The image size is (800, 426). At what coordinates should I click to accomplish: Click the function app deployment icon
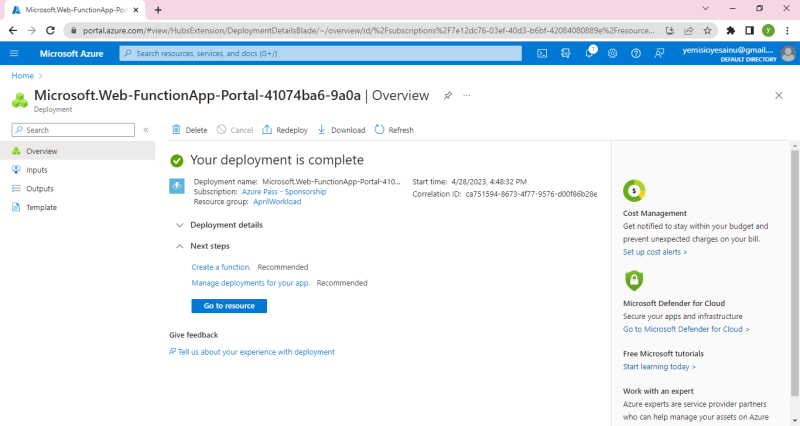(x=177, y=186)
